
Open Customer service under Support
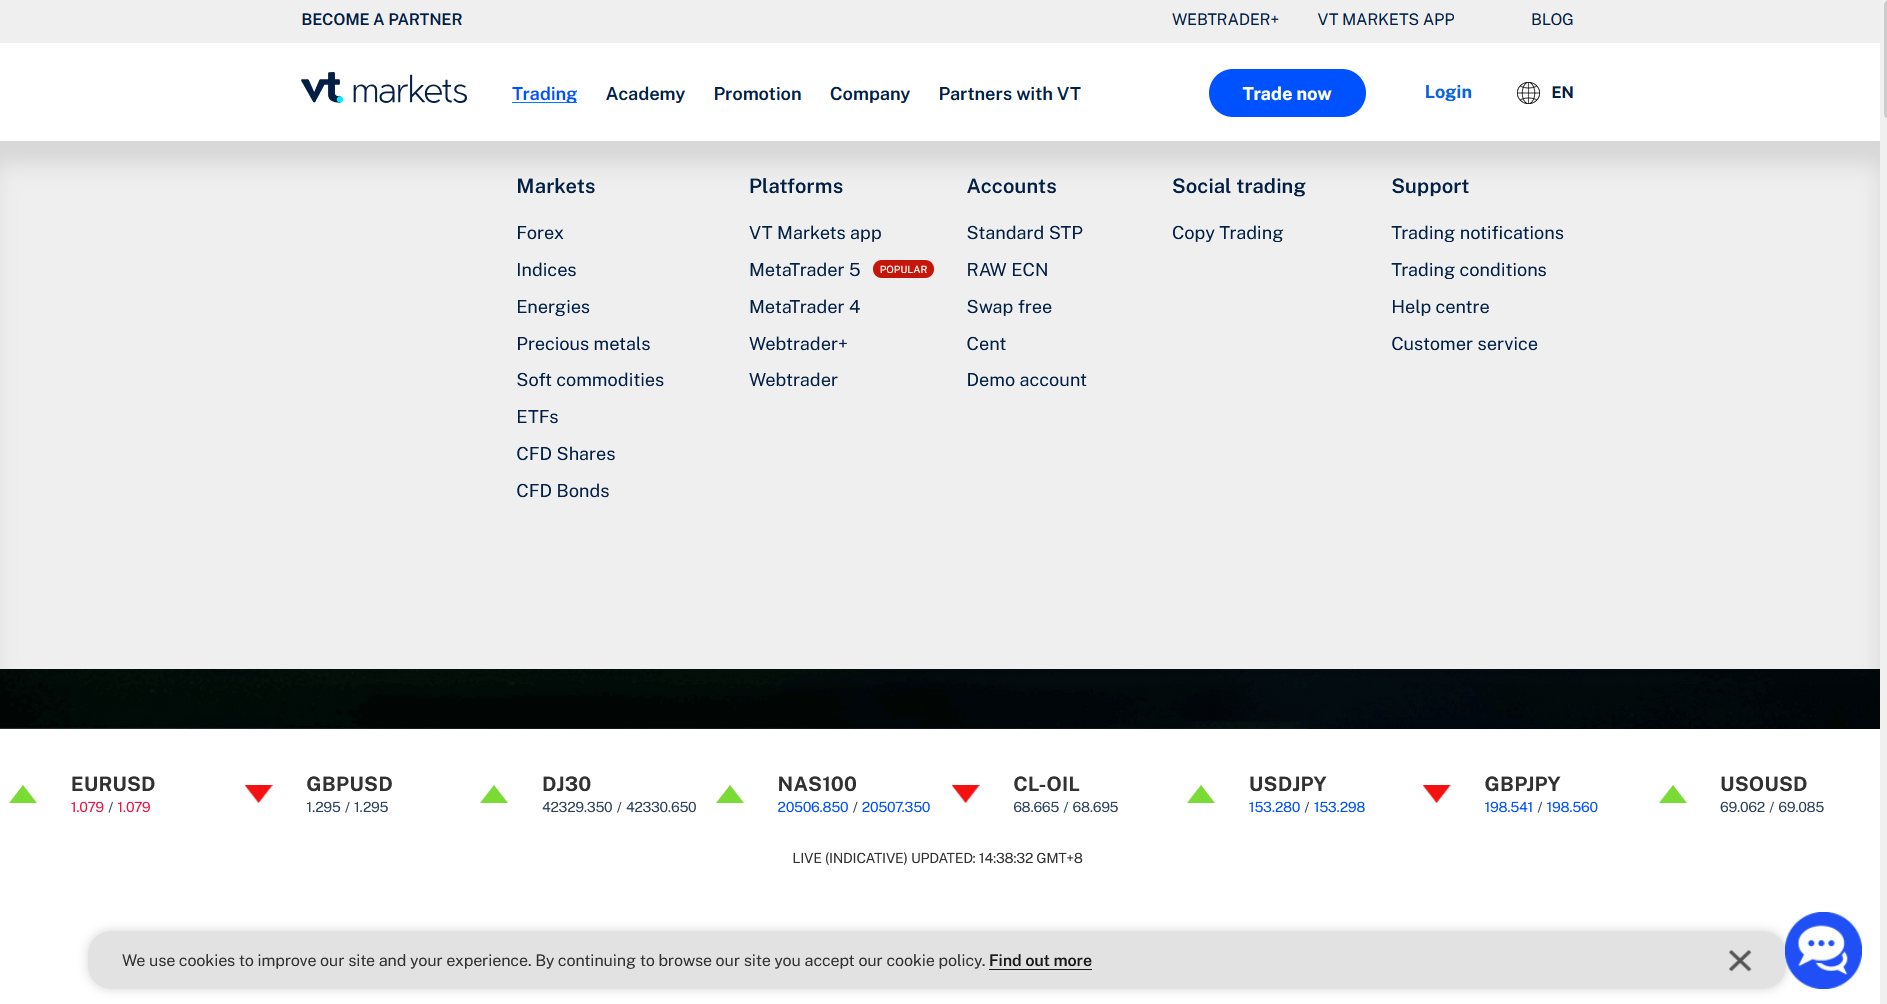click(x=1464, y=344)
